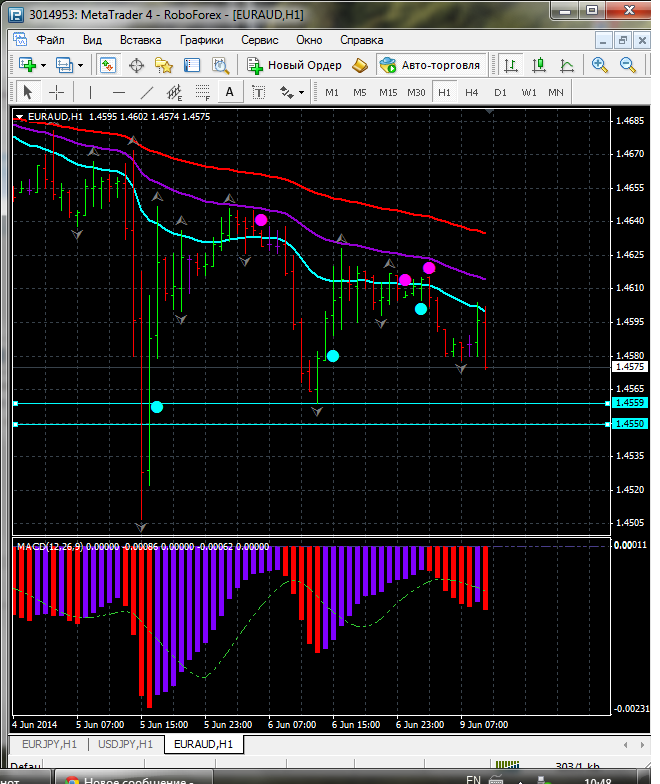Open the MetaEditor yellow book icon
The width and height of the screenshot is (660, 784).
tap(360, 66)
